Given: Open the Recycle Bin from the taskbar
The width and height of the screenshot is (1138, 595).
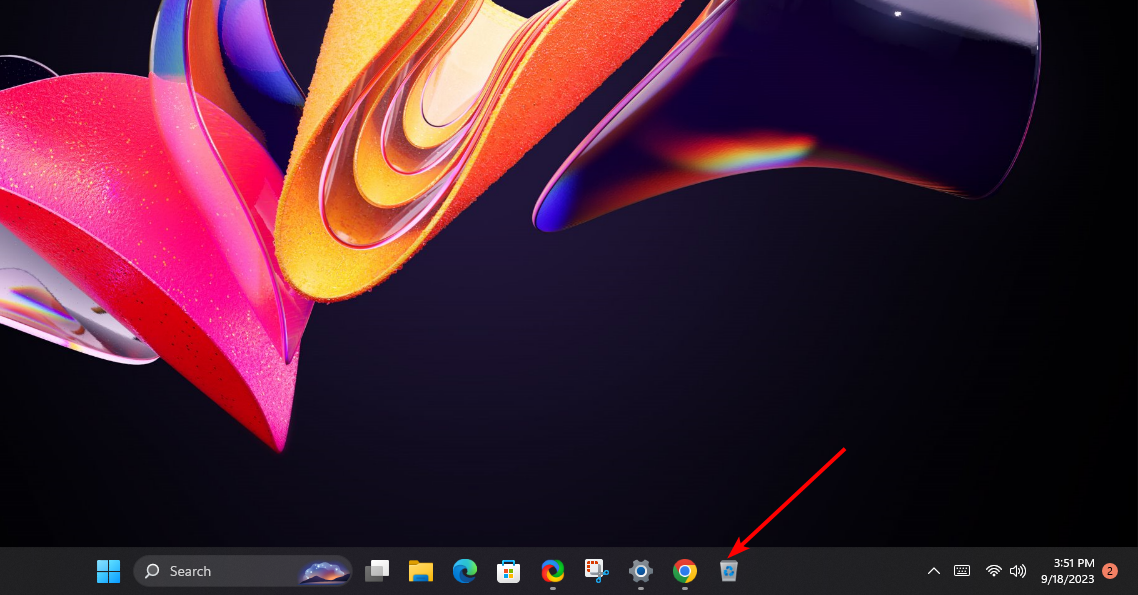Looking at the screenshot, I should tap(729, 571).
